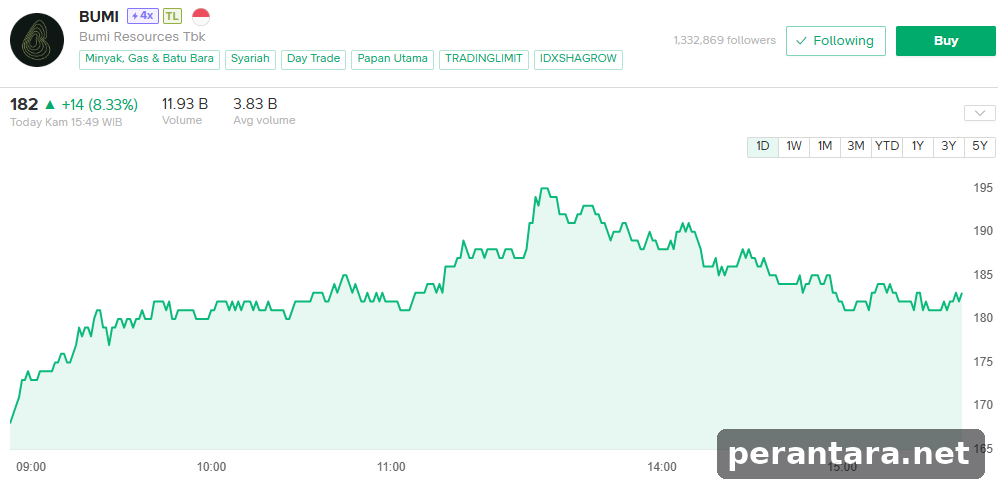Select the 5Y chart range
Viewport: 998px width, 492px height.
980,146
